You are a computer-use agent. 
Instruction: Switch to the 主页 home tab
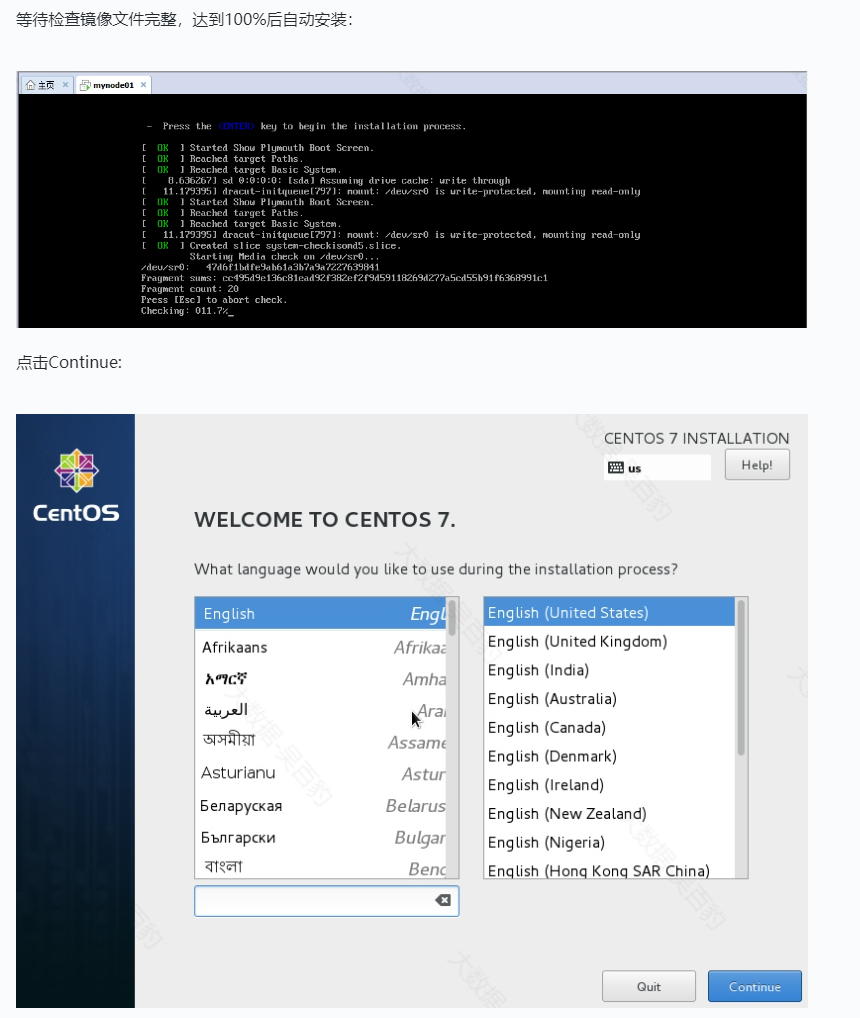[x=46, y=85]
